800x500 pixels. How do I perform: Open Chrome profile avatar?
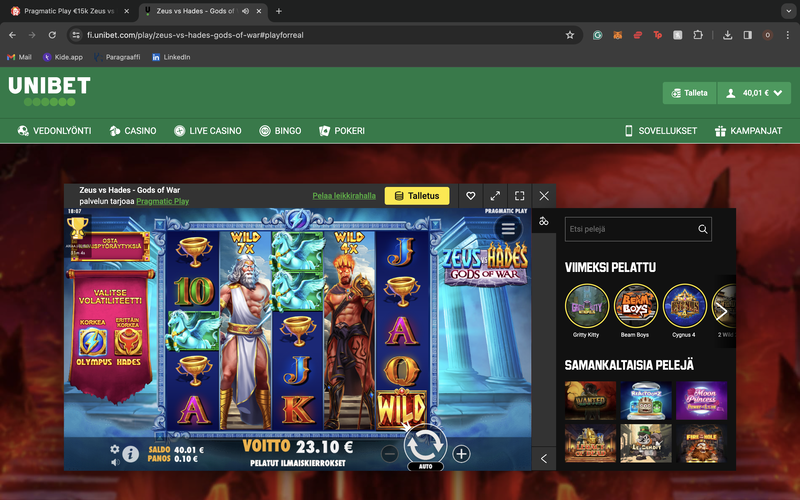(x=767, y=35)
